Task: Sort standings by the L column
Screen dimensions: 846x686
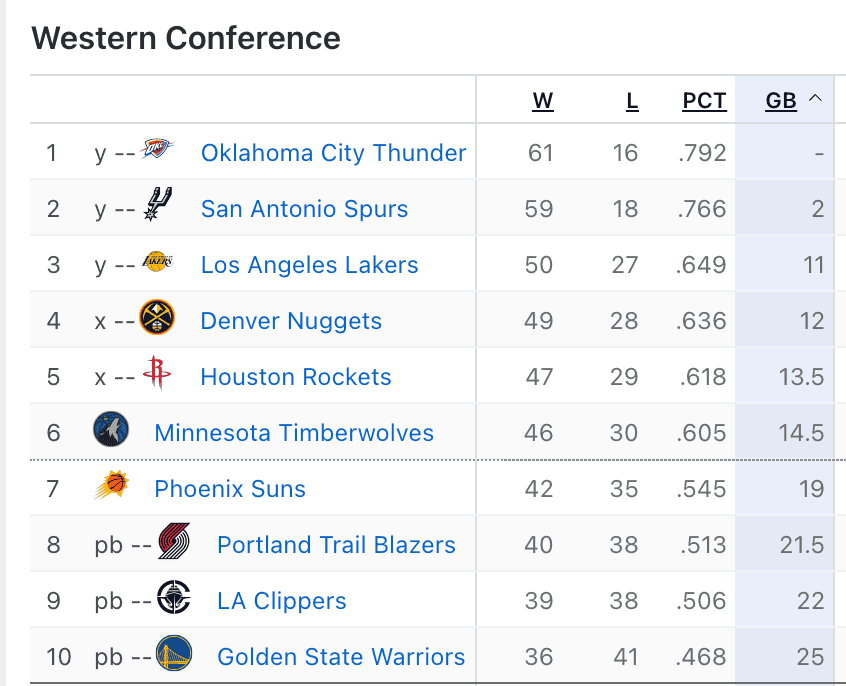Action: point(632,101)
